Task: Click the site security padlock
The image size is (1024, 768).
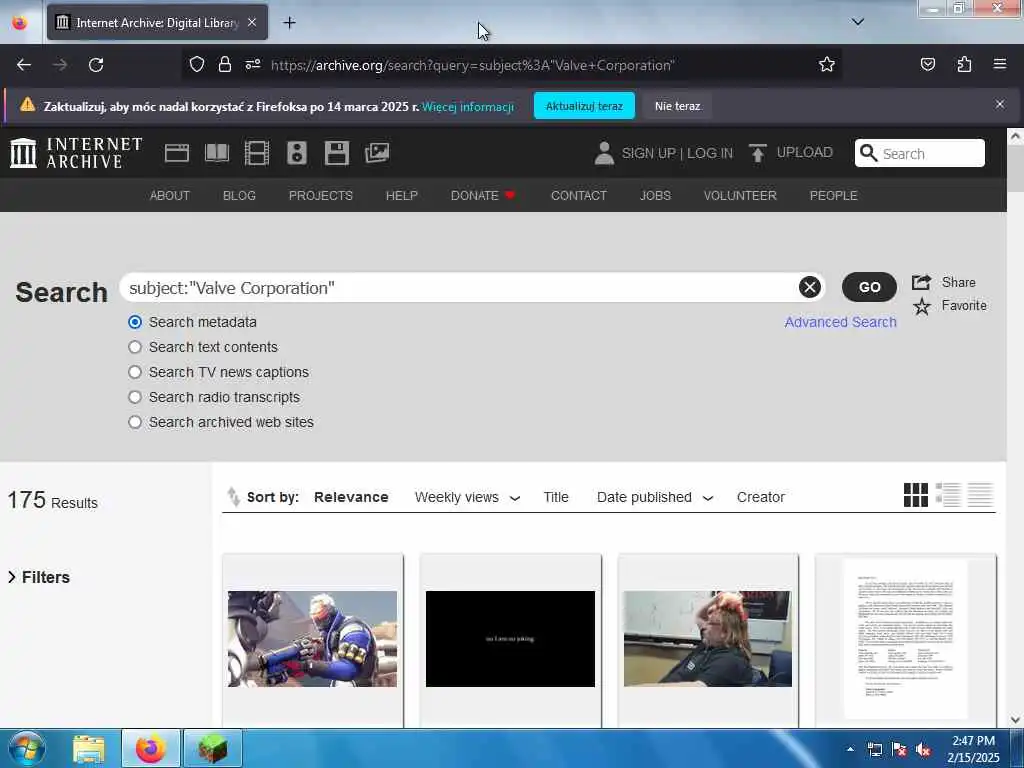Action: 225,65
